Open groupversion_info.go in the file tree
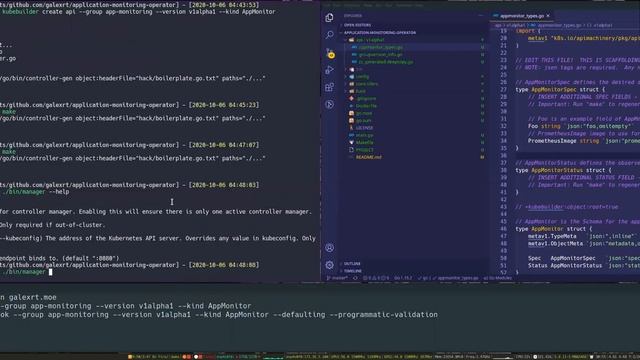 [x=381, y=55]
